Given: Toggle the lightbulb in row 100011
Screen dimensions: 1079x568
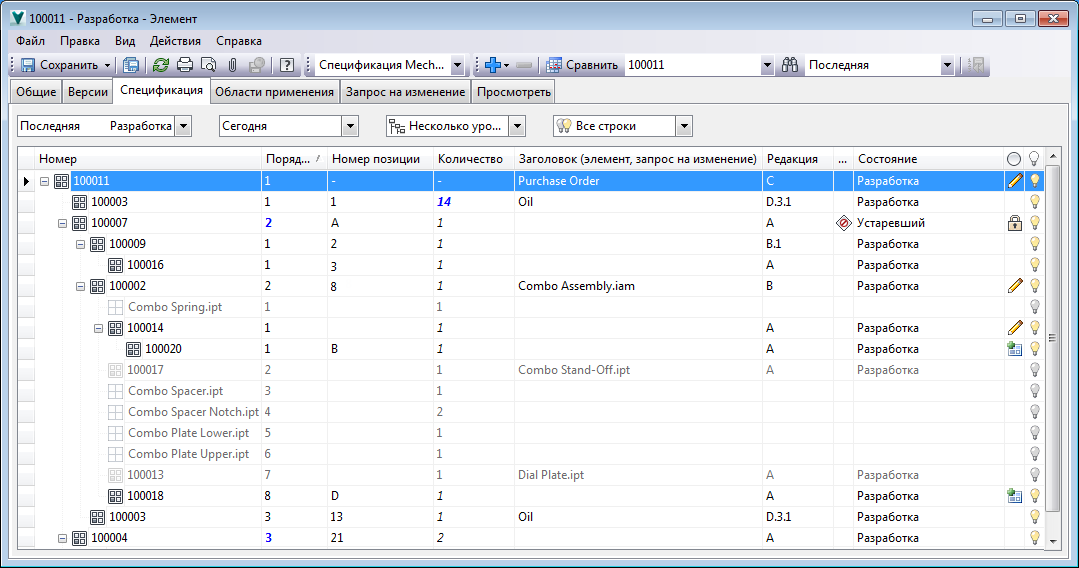Looking at the screenshot, I should tap(1034, 181).
